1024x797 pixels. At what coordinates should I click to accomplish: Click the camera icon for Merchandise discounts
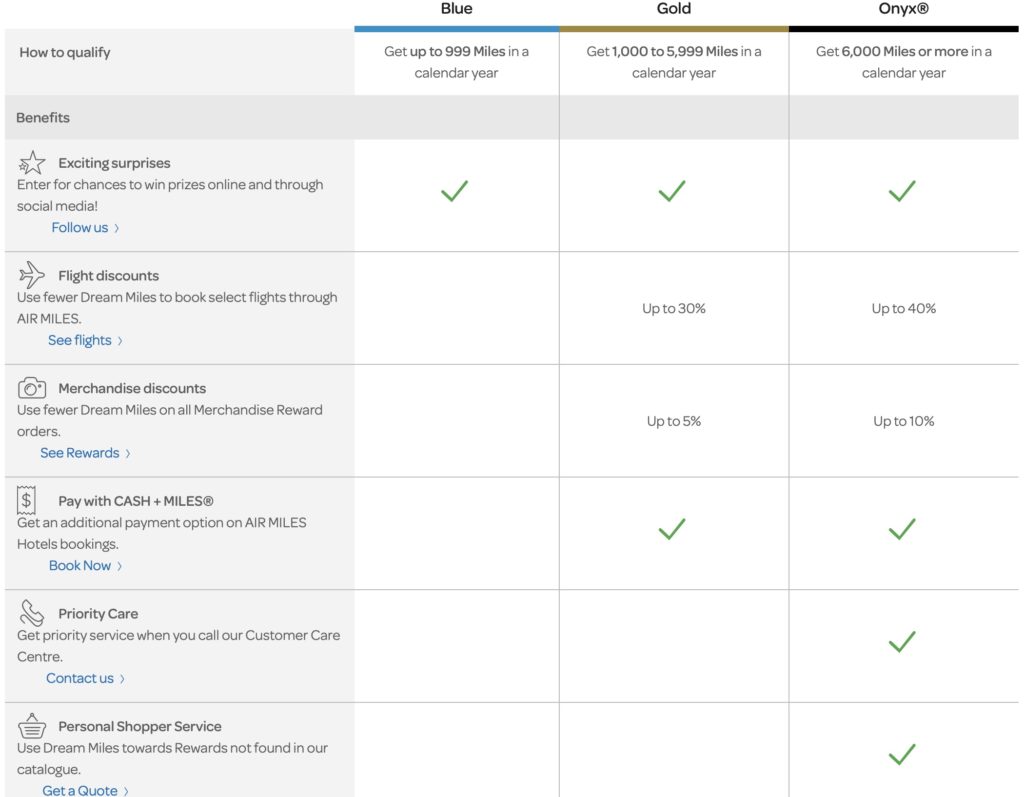[x=32, y=388]
